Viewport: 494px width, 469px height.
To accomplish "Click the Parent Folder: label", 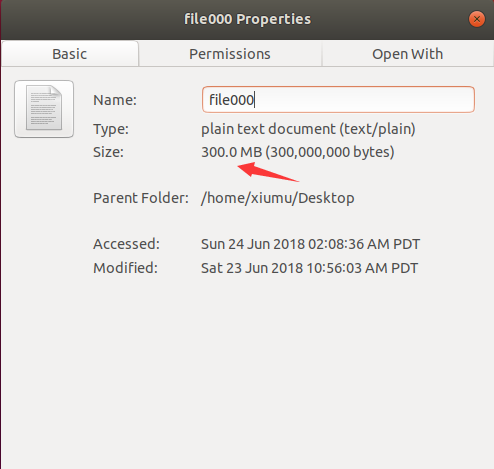I will point(141,198).
